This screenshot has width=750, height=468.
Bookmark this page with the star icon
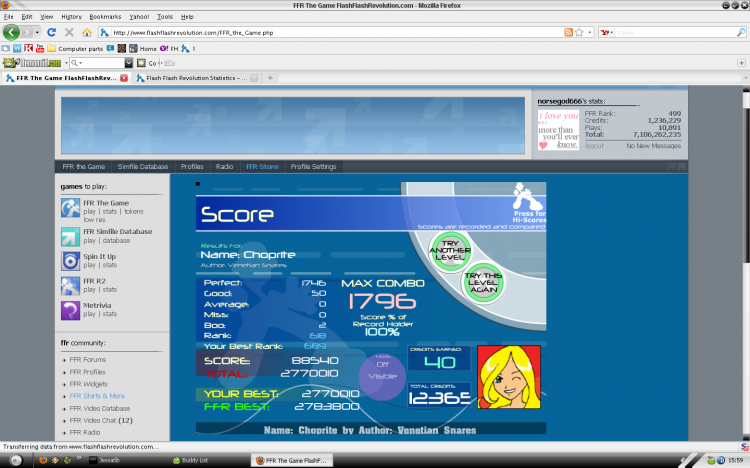(x=579, y=33)
